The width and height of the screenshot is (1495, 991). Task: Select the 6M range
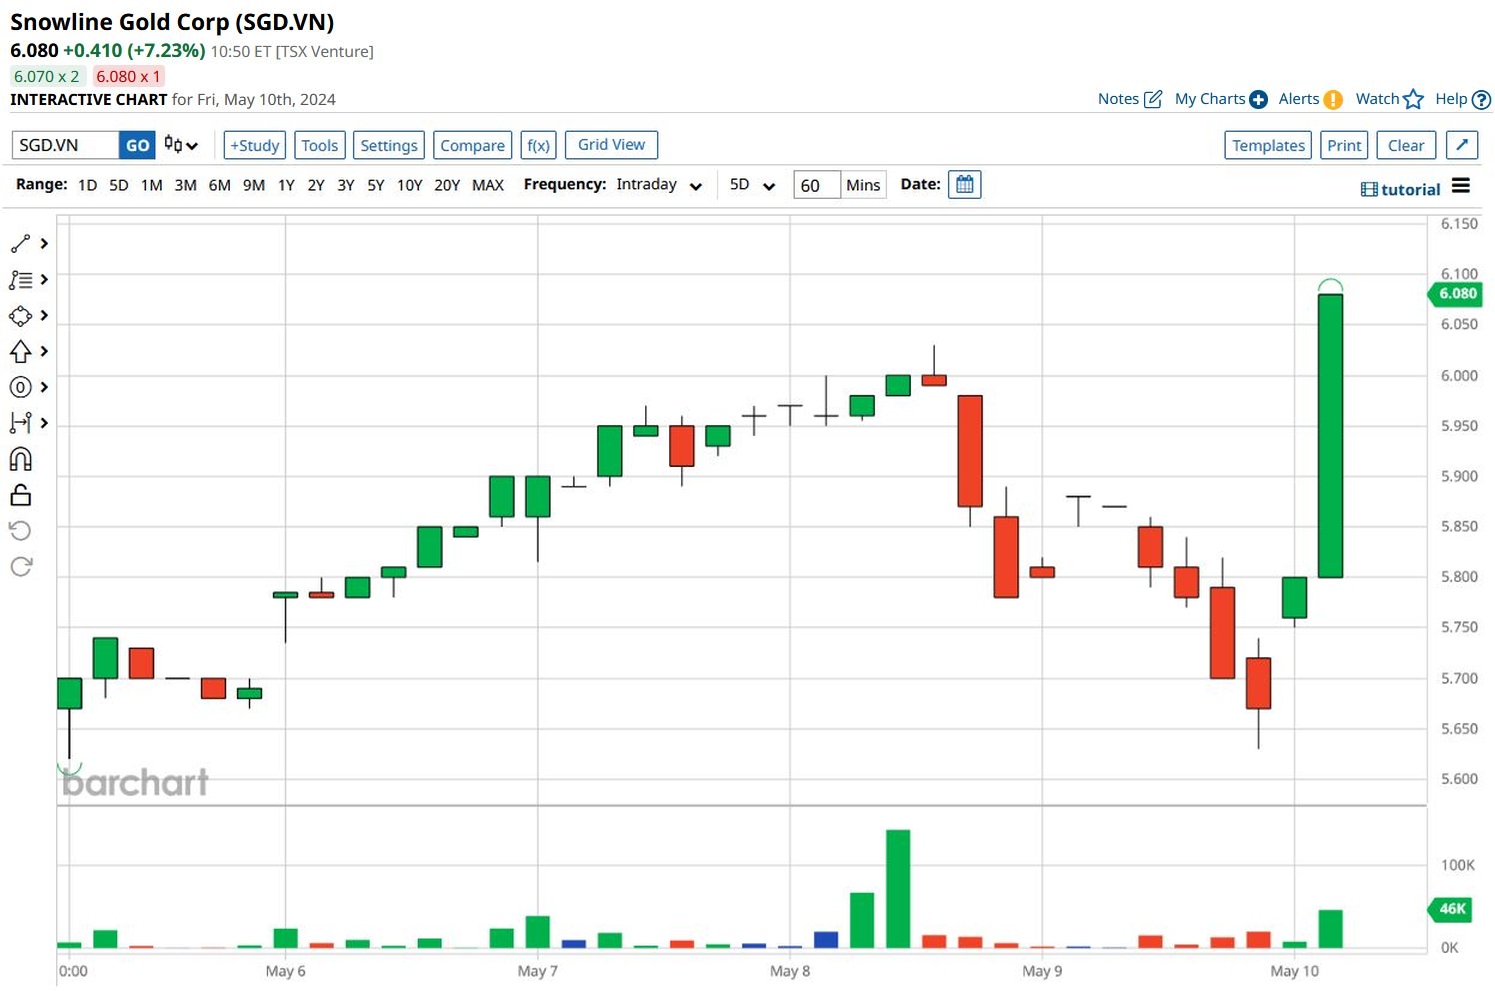point(219,185)
